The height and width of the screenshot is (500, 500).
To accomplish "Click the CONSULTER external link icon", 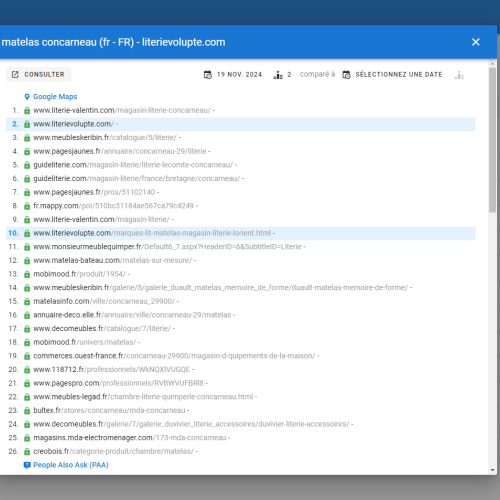I will click(x=15, y=74).
